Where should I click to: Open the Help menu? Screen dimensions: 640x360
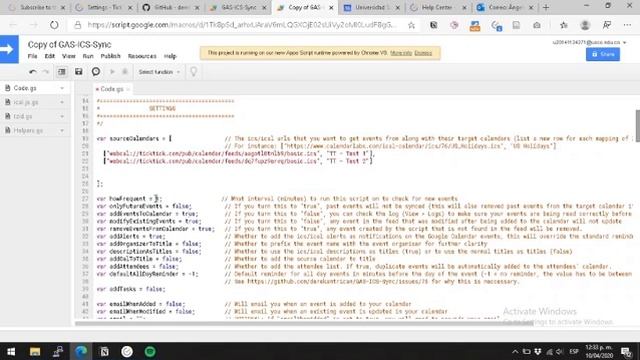coord(170,56)
